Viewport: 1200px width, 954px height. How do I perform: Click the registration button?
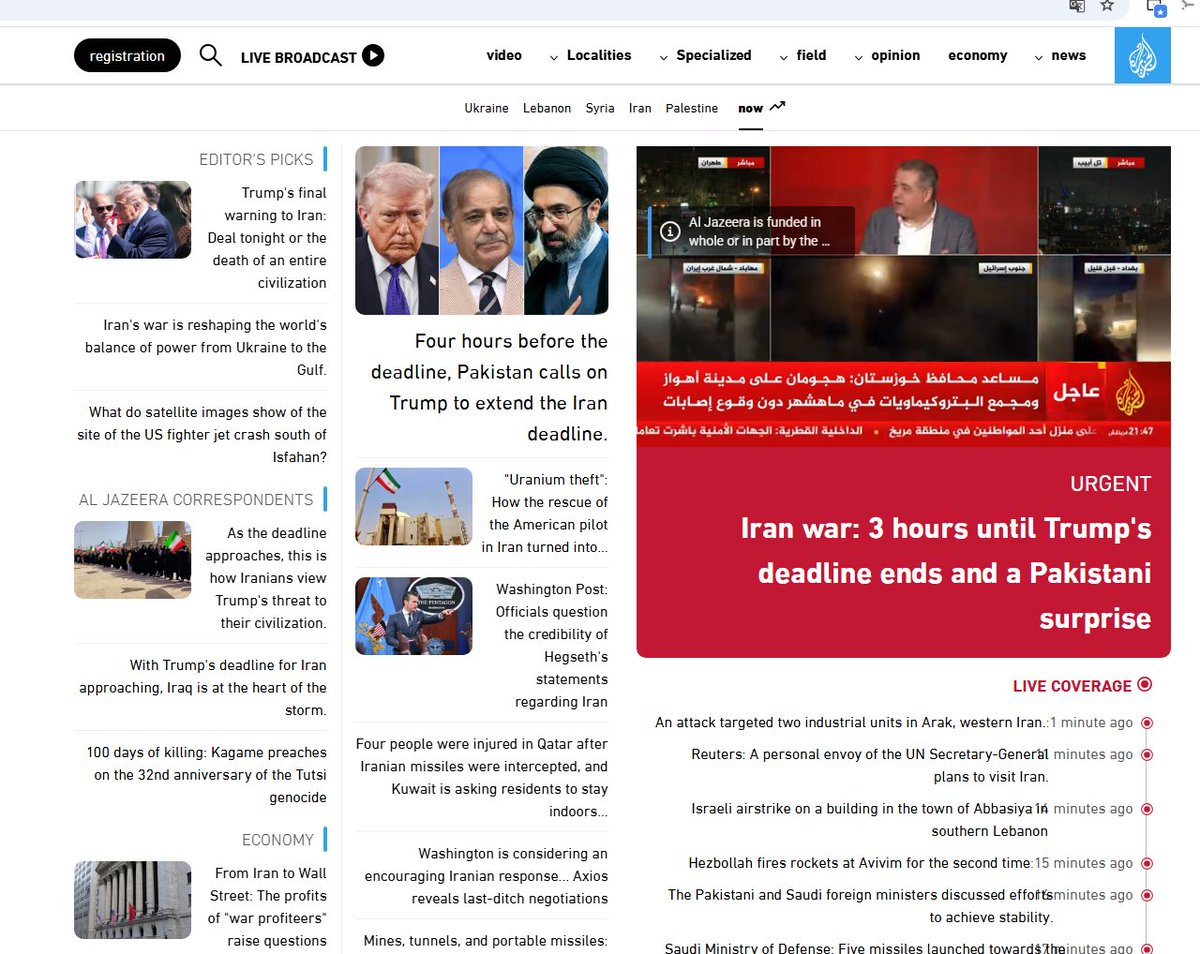coord(127,55)
